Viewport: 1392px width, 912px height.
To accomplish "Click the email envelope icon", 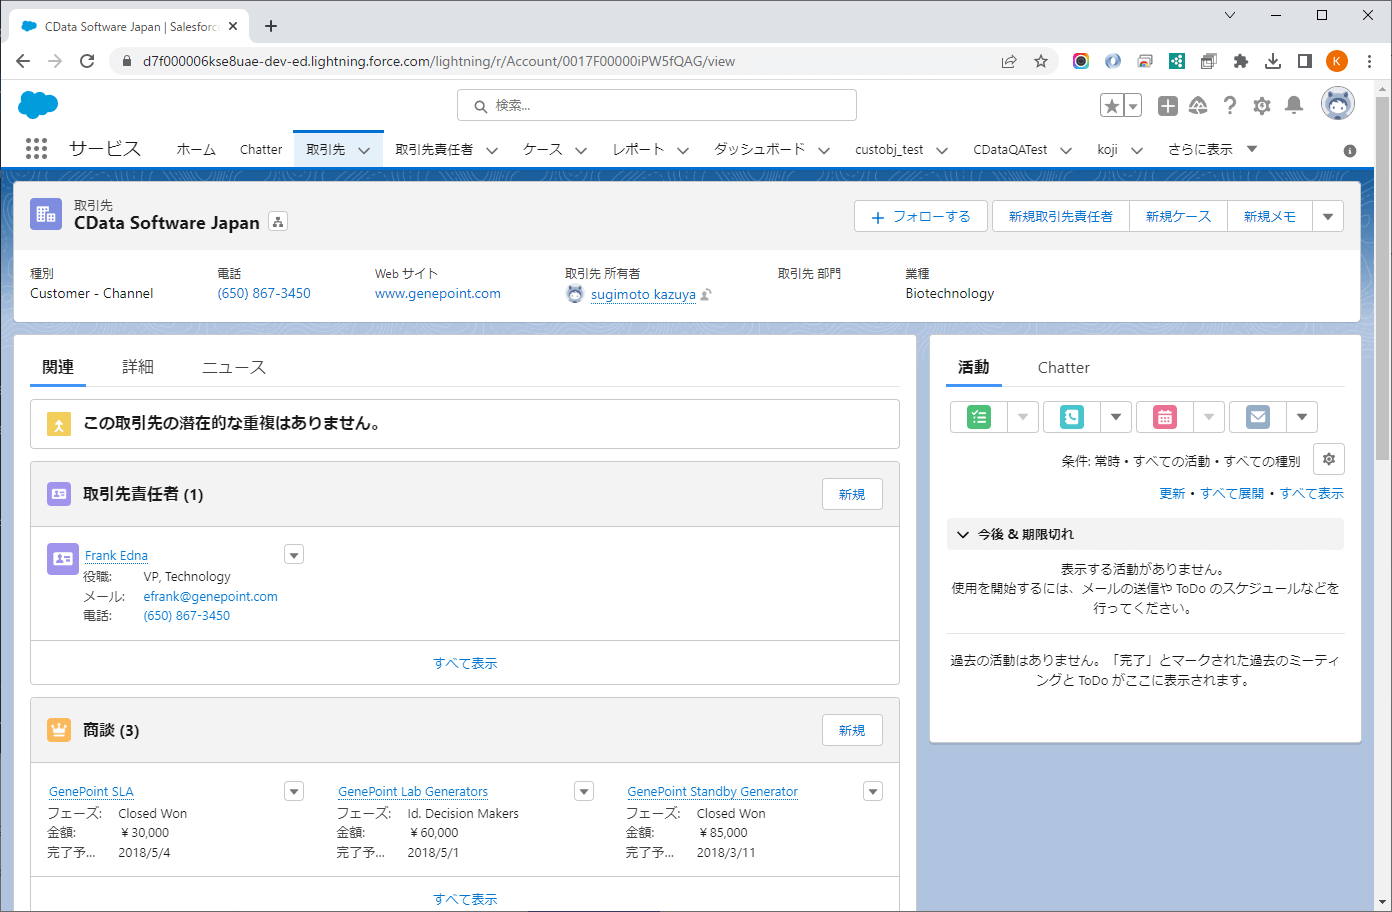I will pos(1258,417).
